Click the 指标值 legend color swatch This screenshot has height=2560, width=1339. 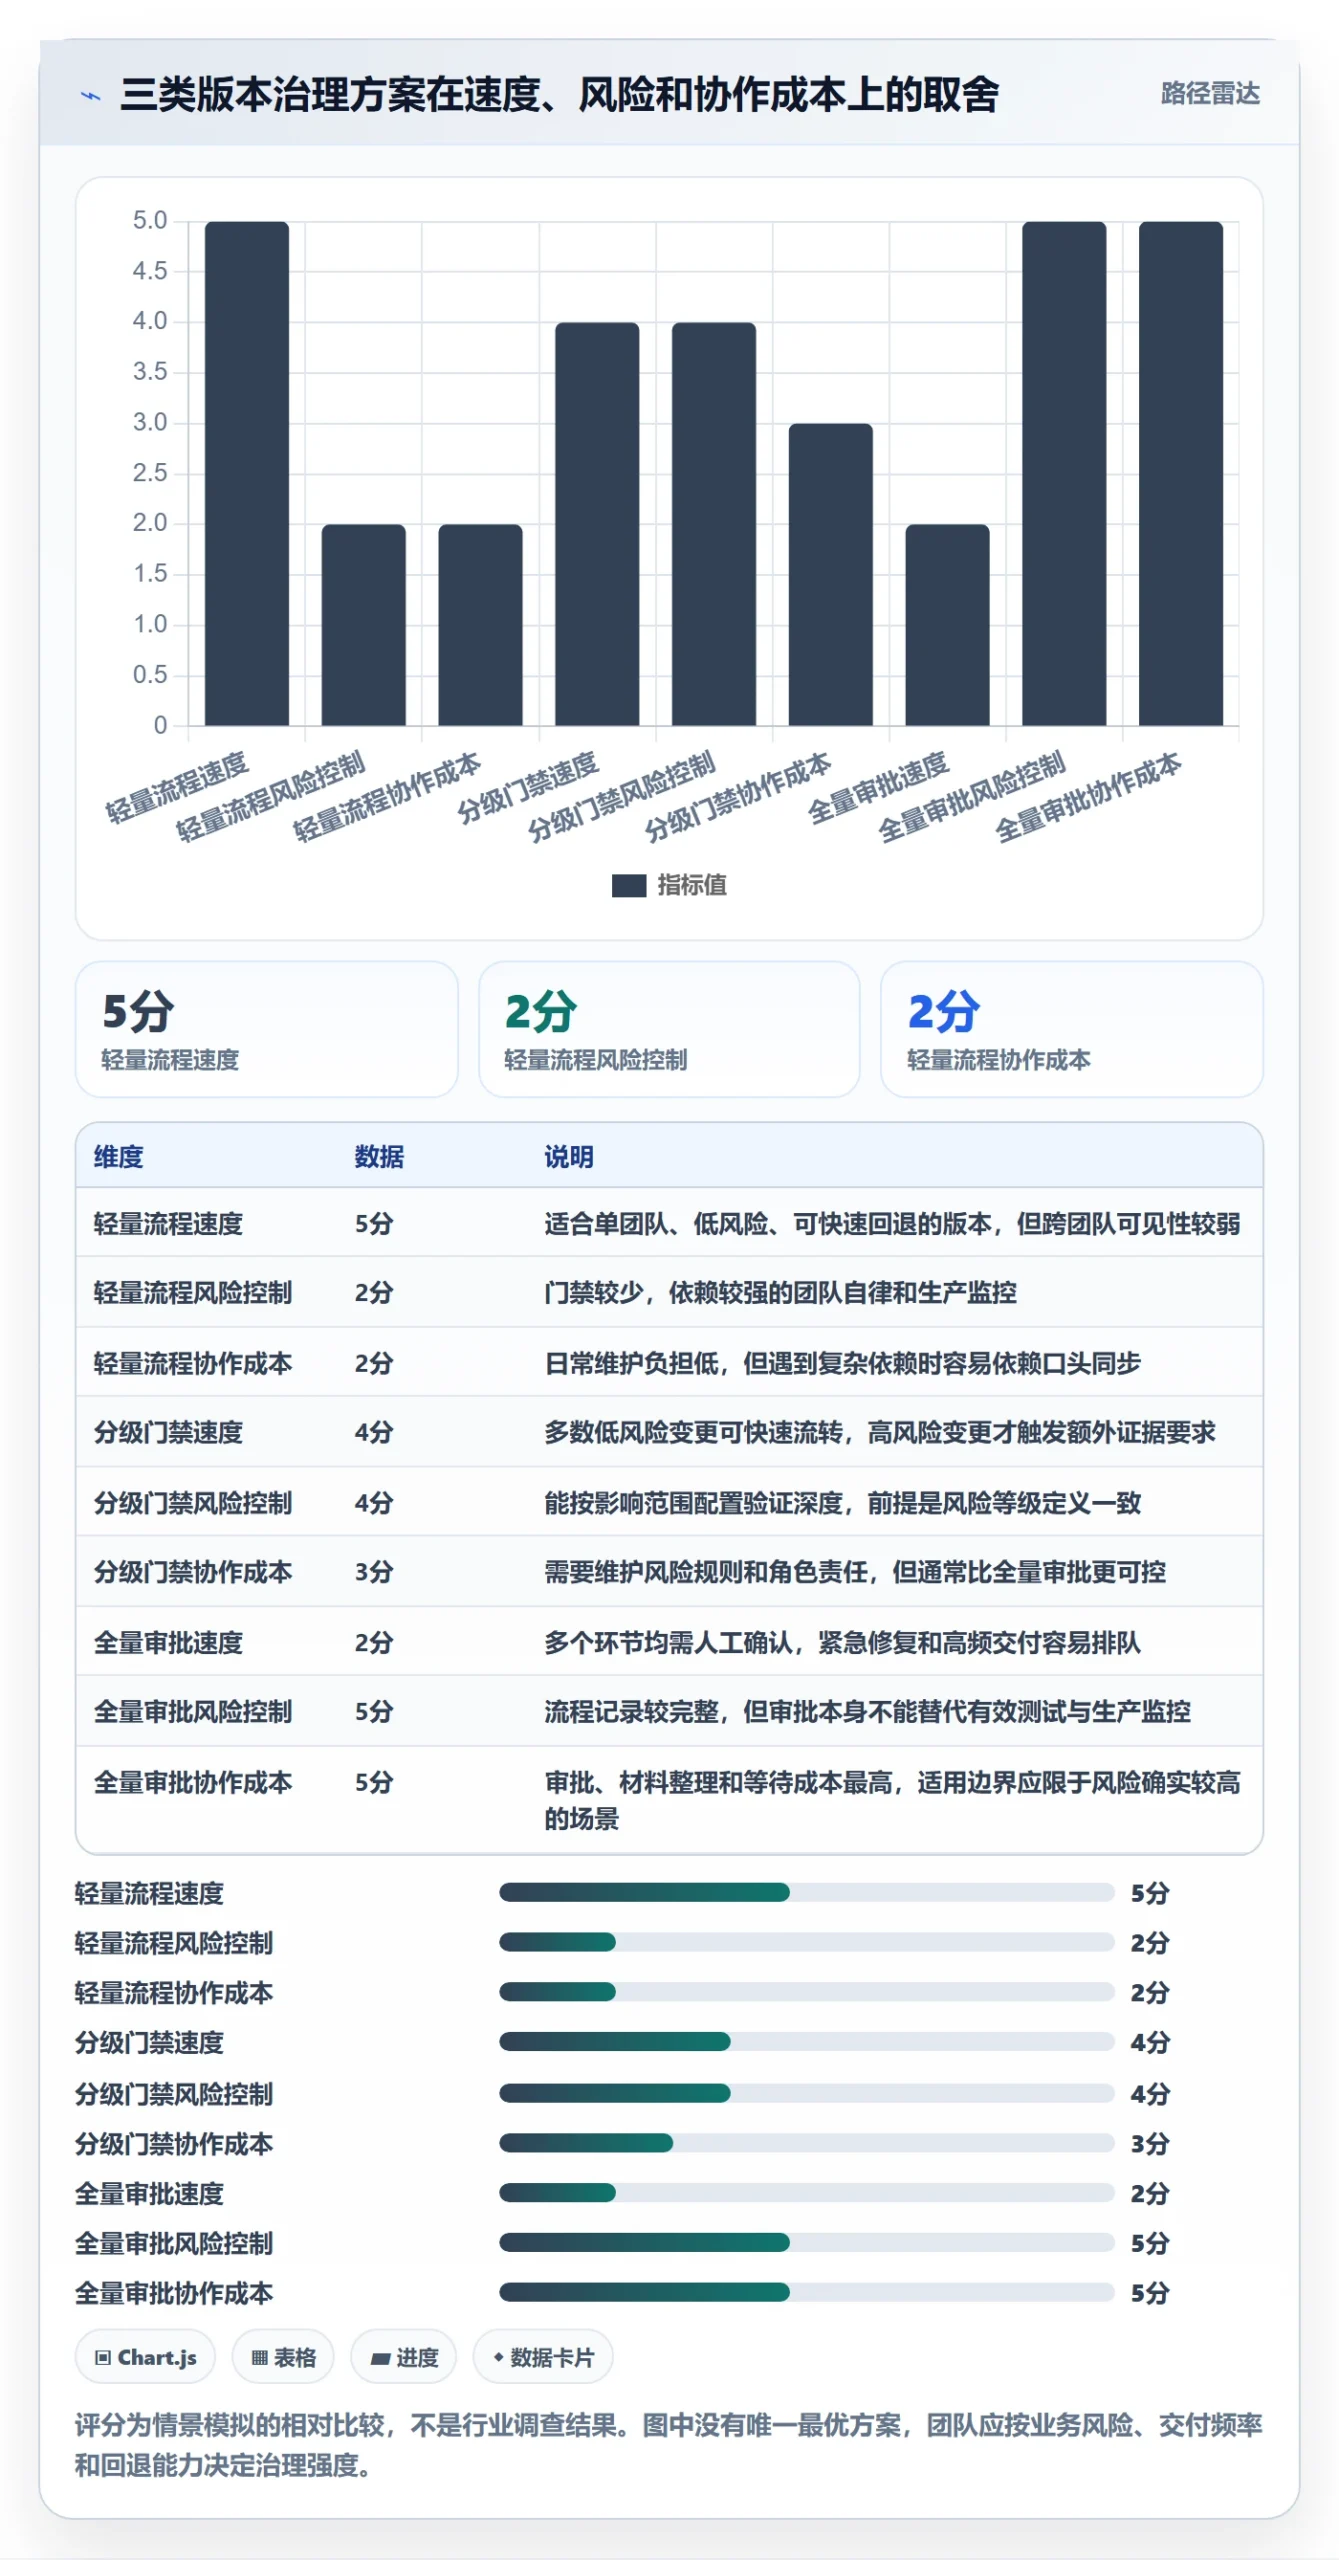click(629, 885)
